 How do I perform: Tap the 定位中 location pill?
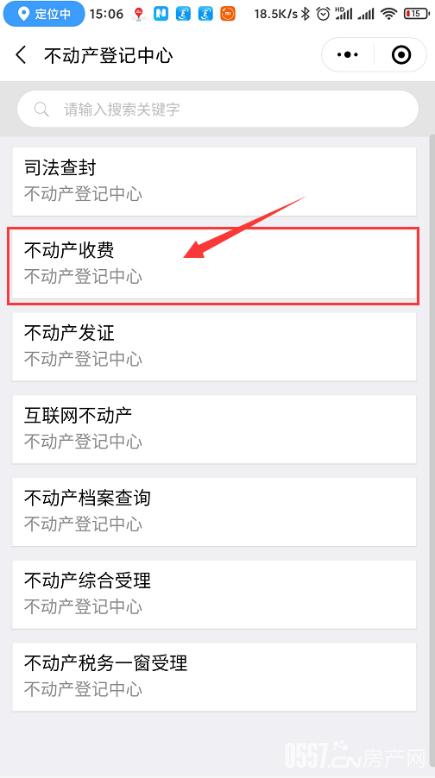44,14
